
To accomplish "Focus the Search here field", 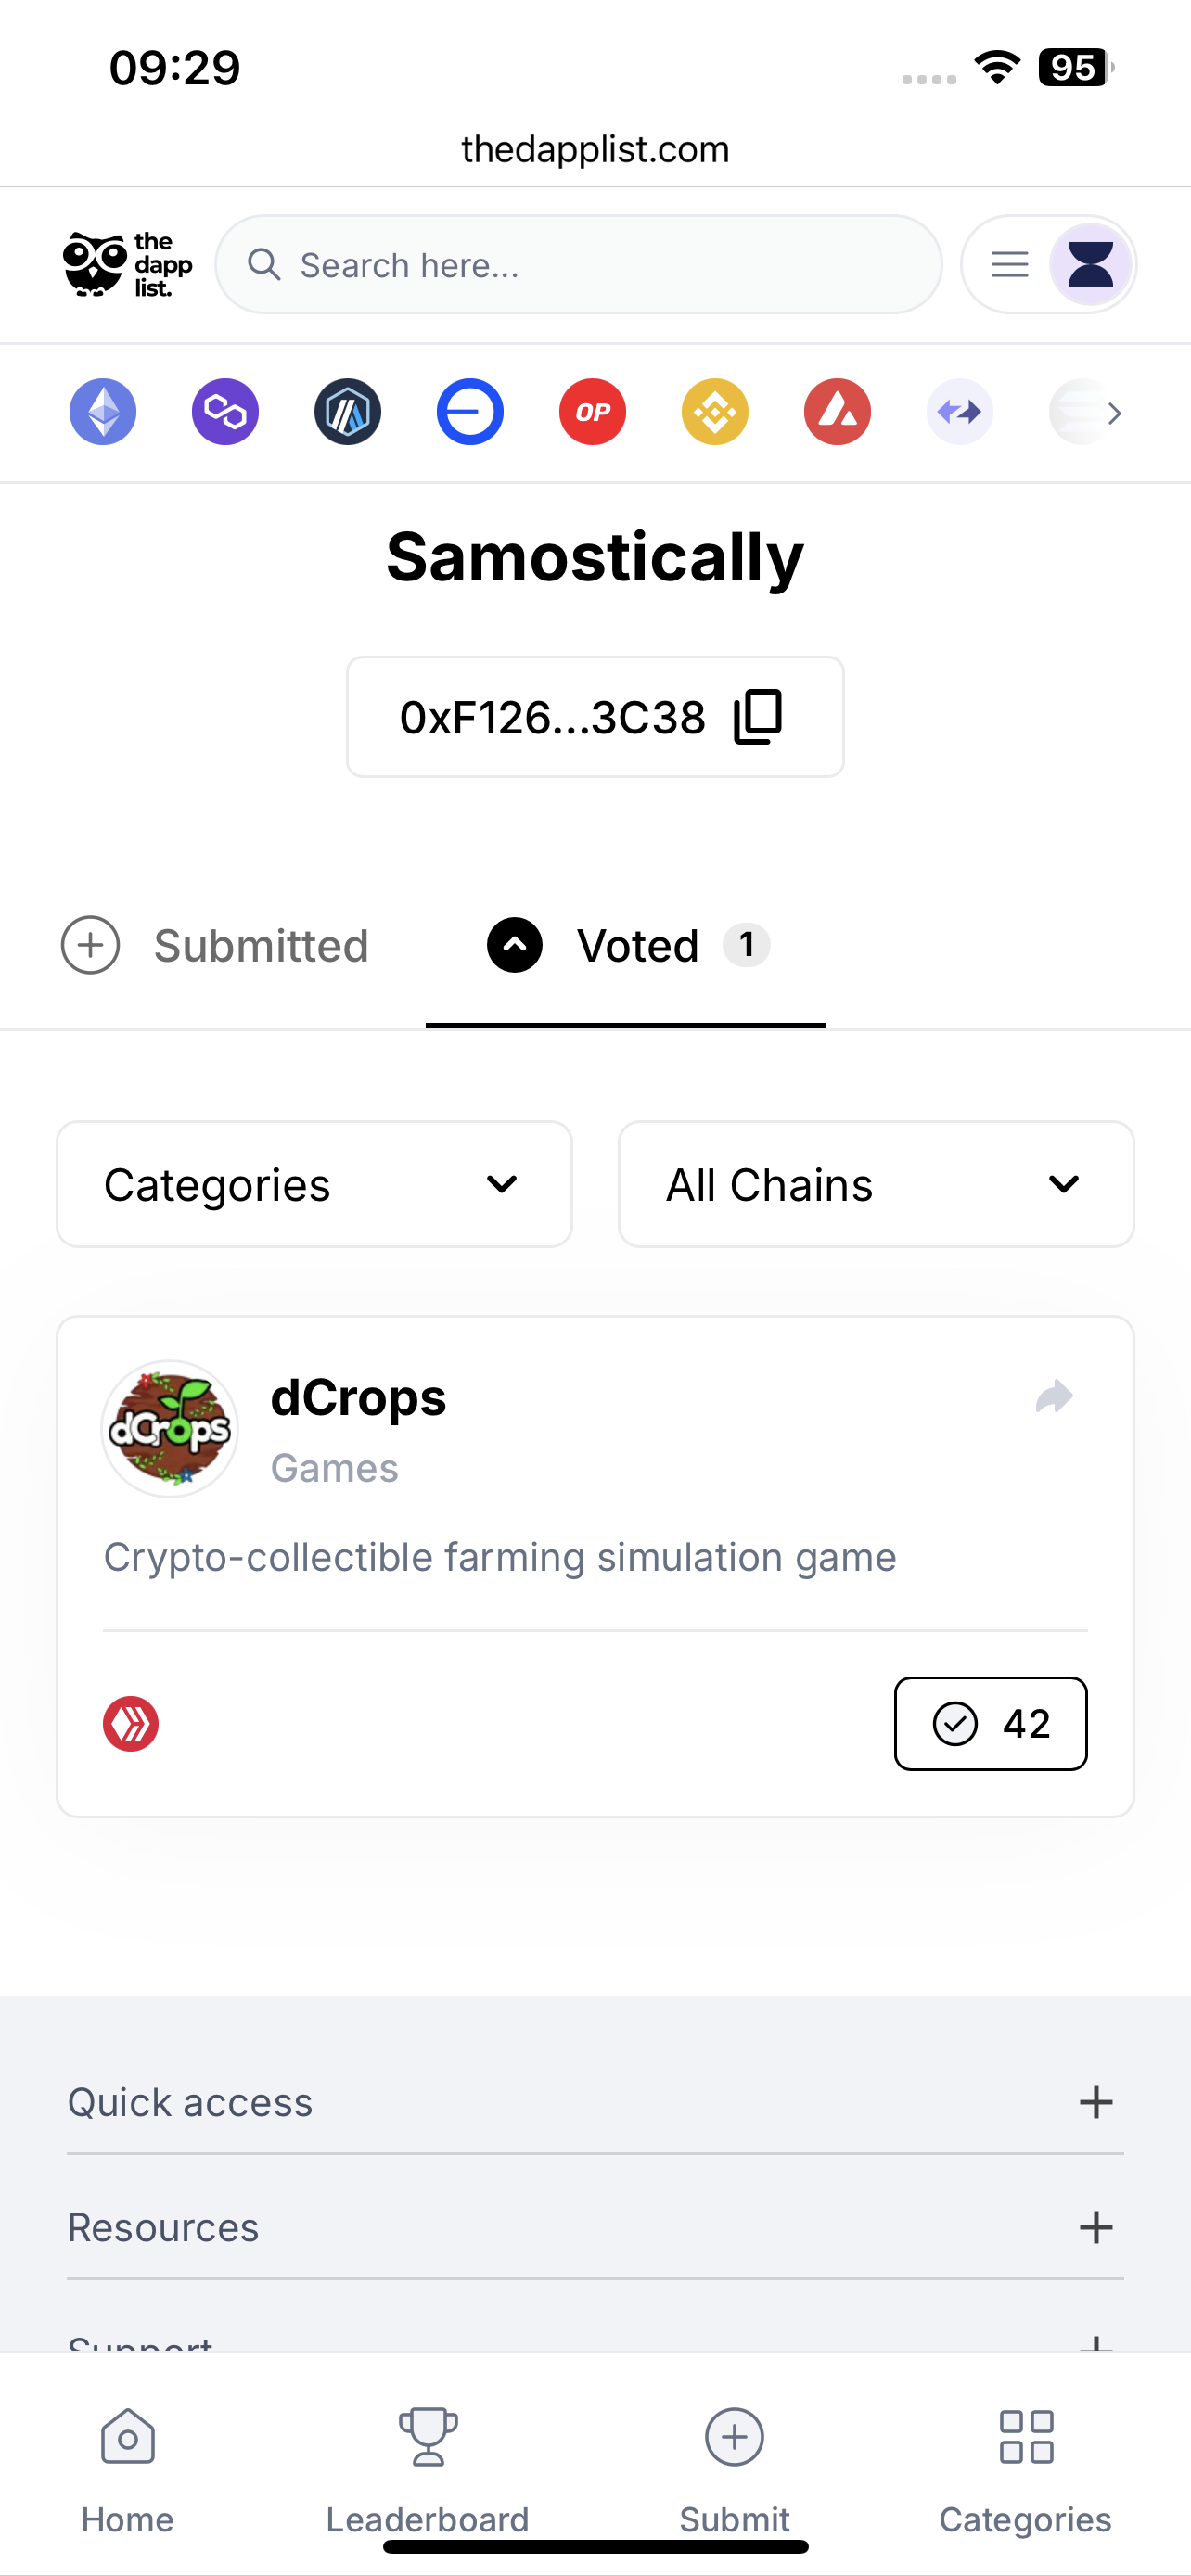I will (x=579, y=265).
